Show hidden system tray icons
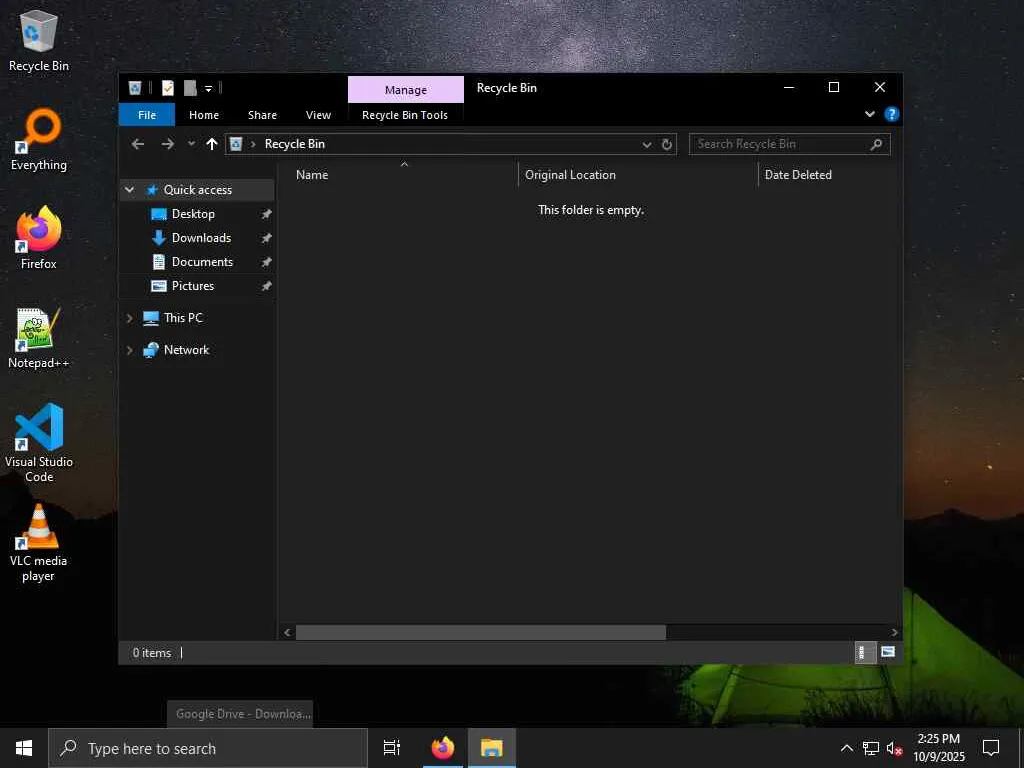This screenshot has height=768, width=1024. 846,748
